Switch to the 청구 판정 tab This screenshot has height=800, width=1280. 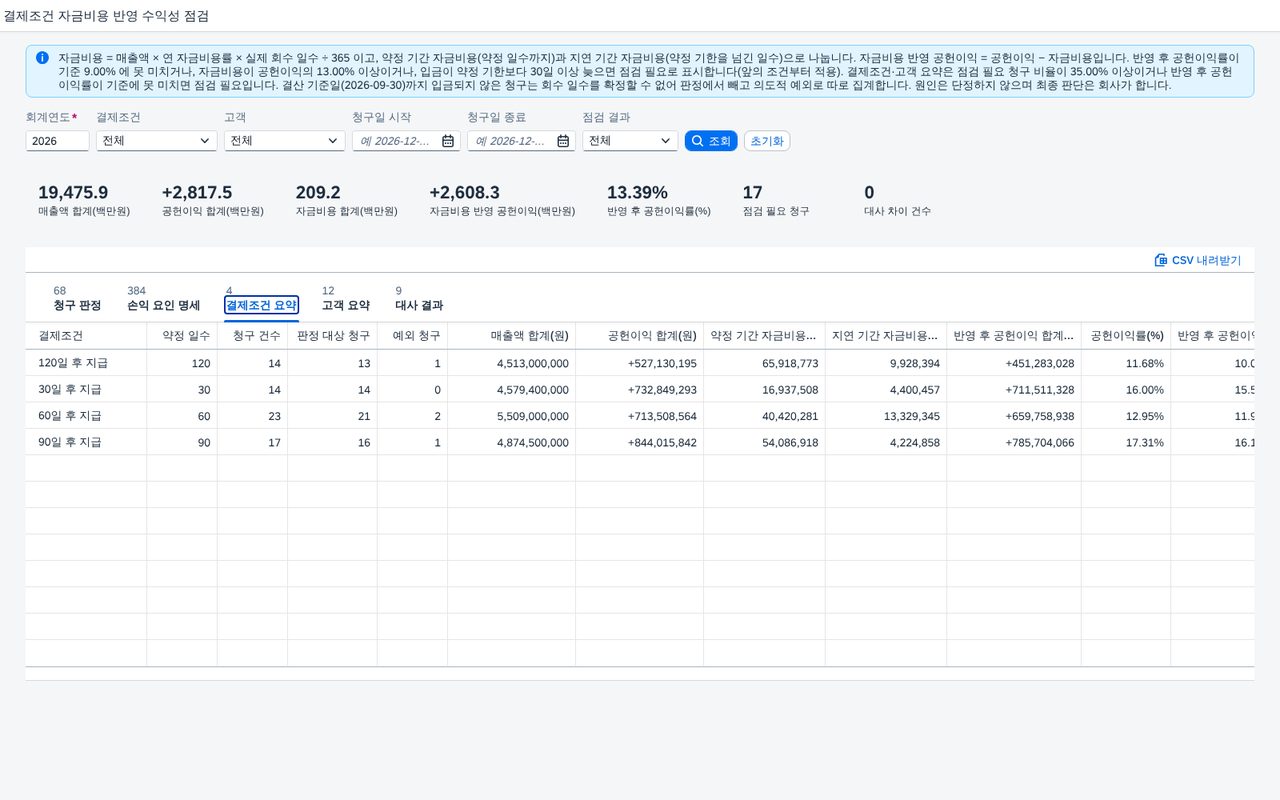tap(77, 305)
